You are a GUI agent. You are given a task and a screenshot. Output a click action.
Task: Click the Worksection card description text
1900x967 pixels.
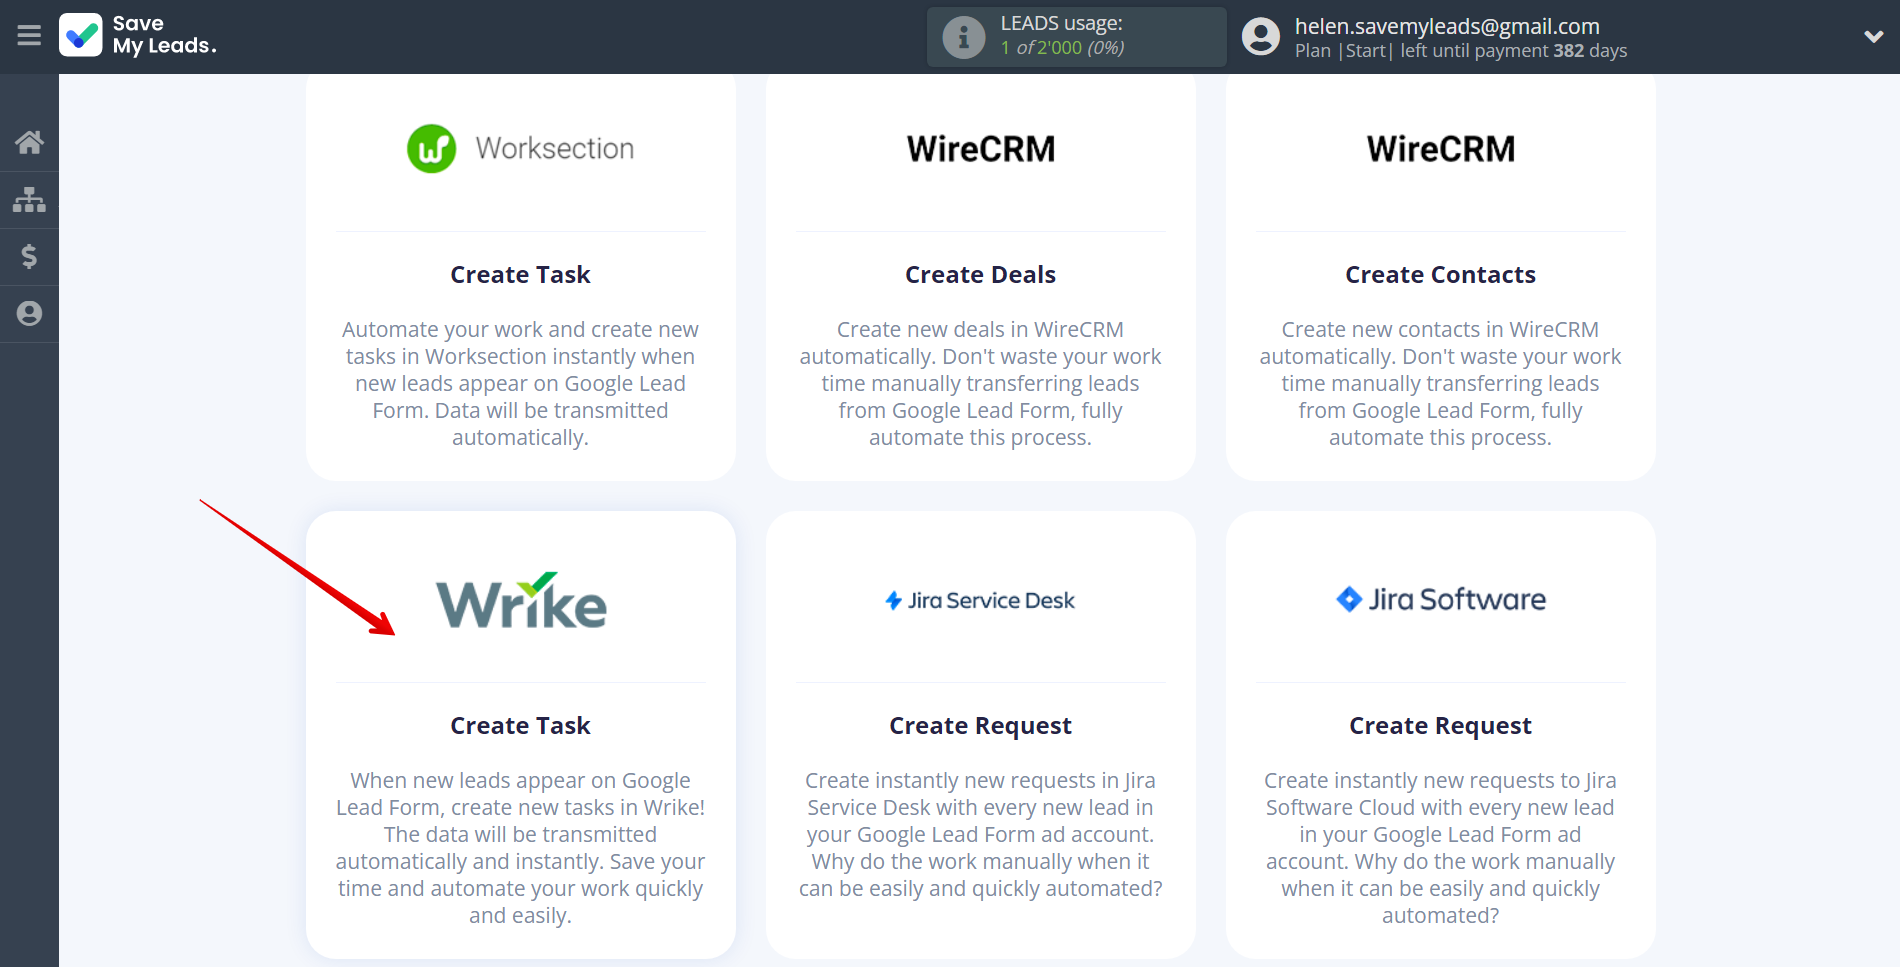(x=521, y=384)
